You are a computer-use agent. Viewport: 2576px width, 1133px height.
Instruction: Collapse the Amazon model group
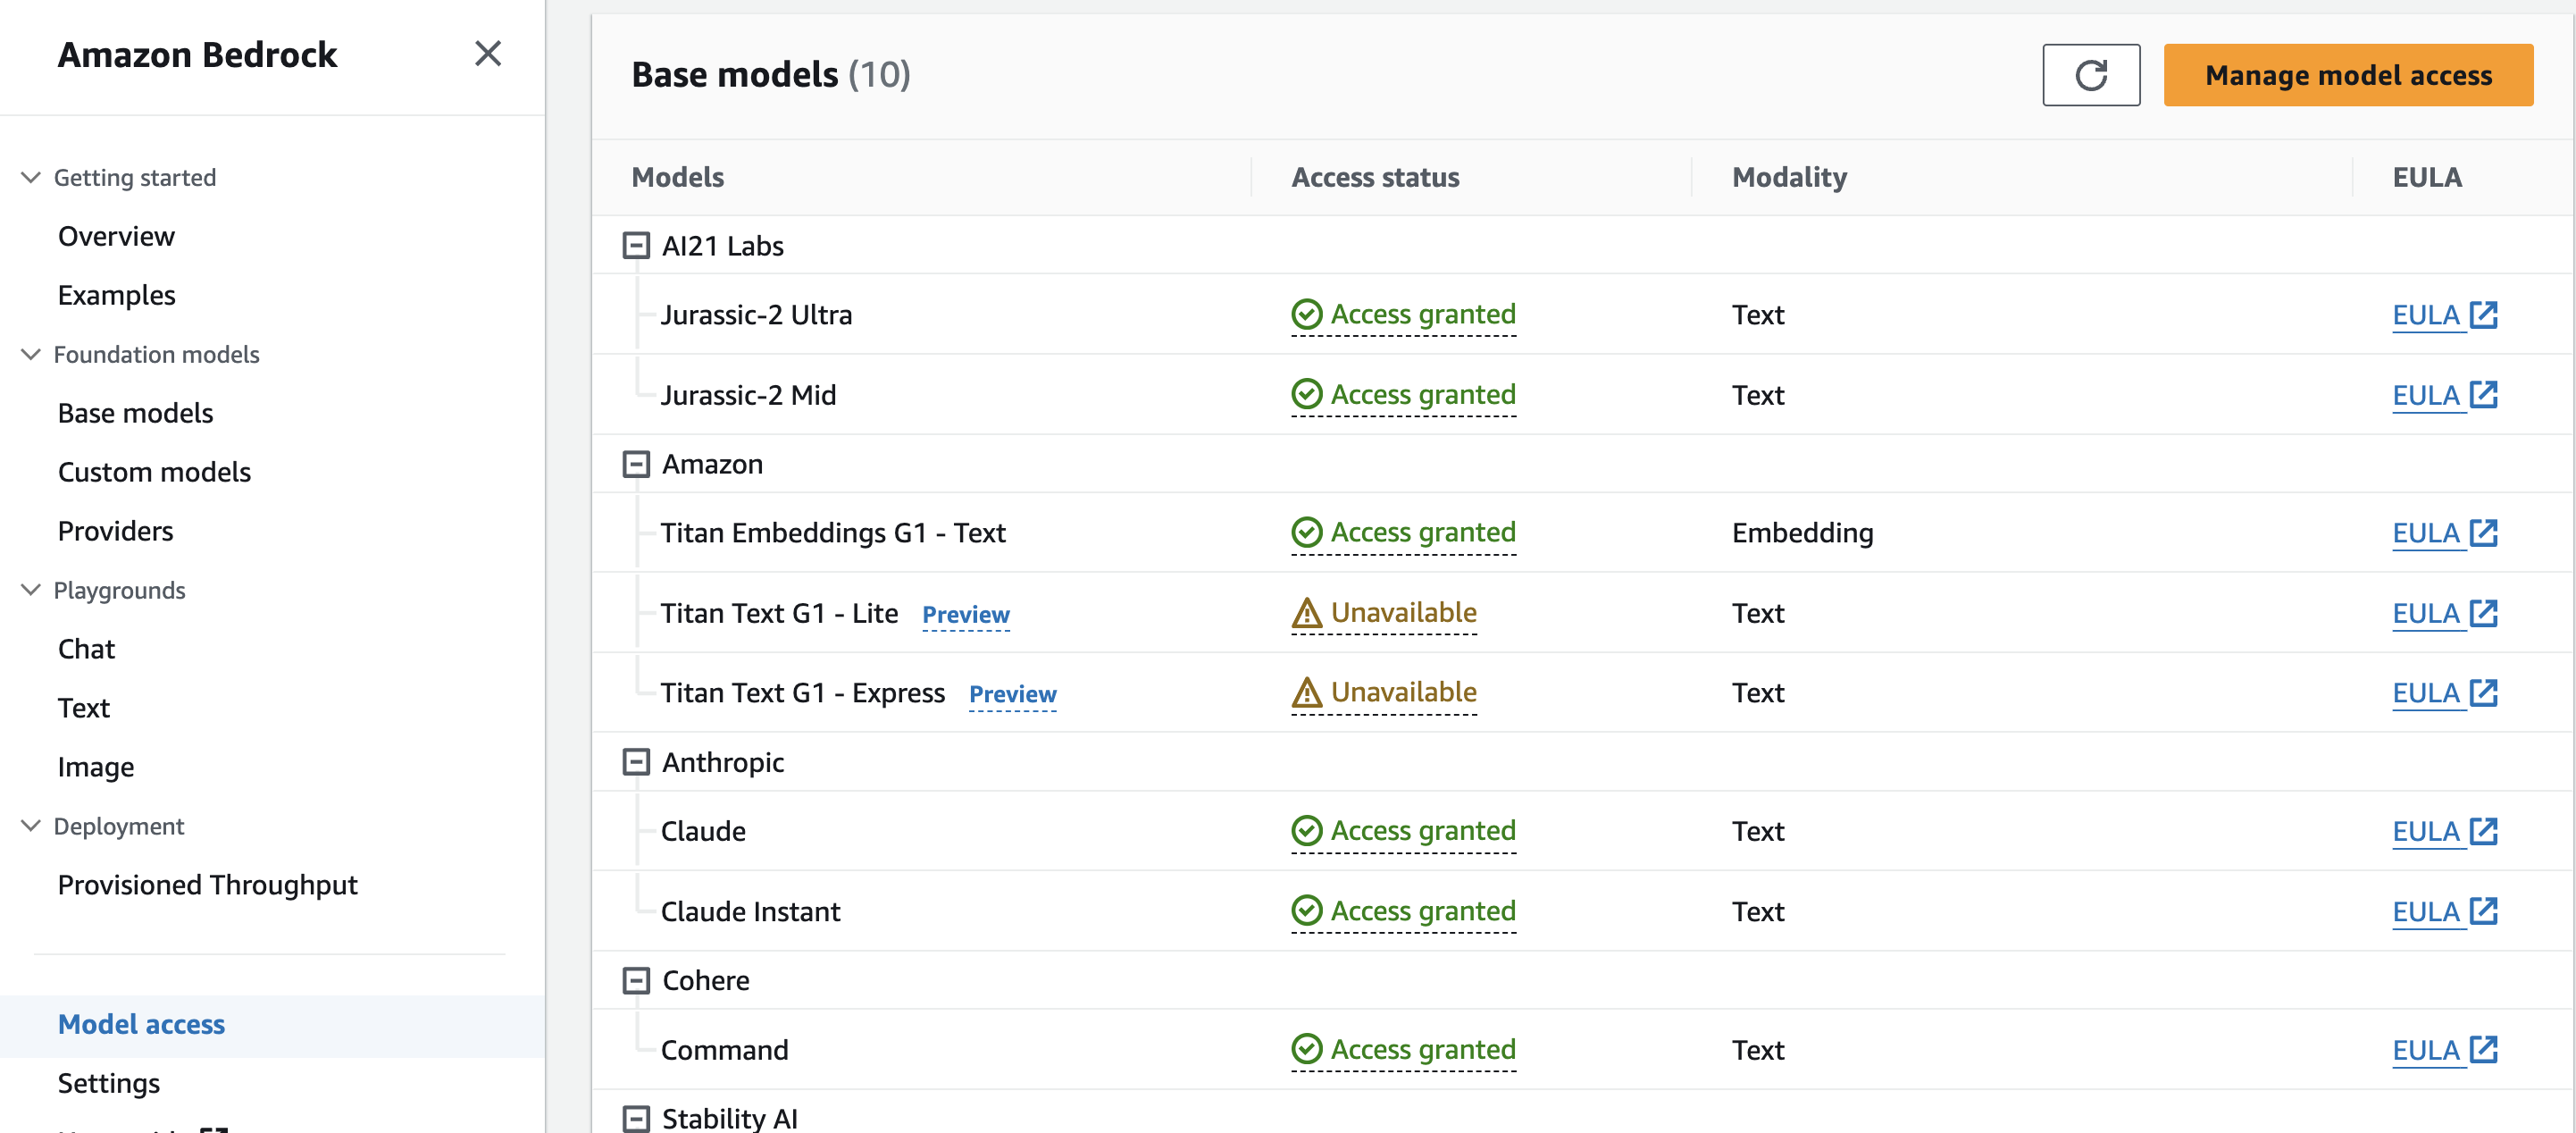coord(636,464)
